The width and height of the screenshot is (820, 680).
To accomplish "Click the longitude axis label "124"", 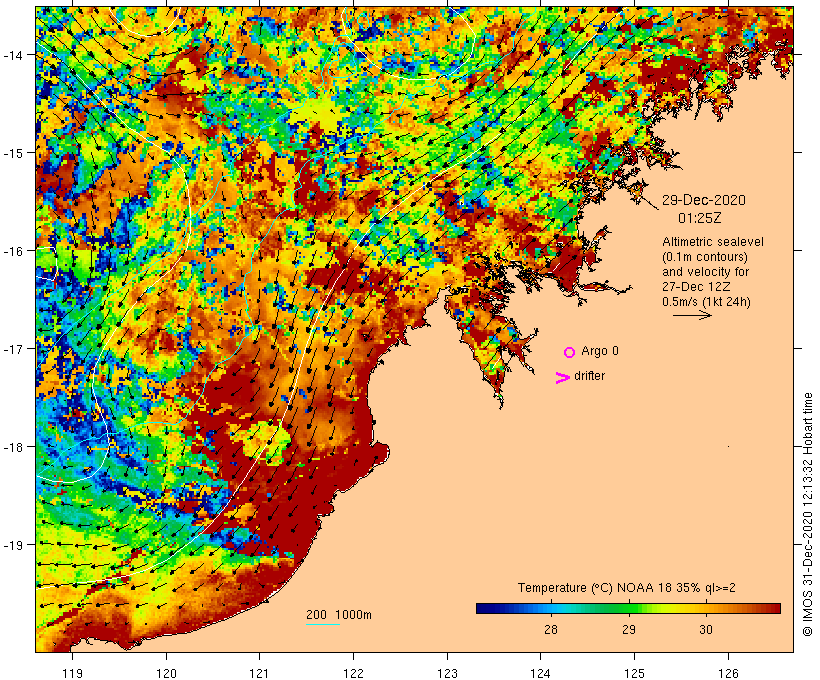I will point(540,673).
